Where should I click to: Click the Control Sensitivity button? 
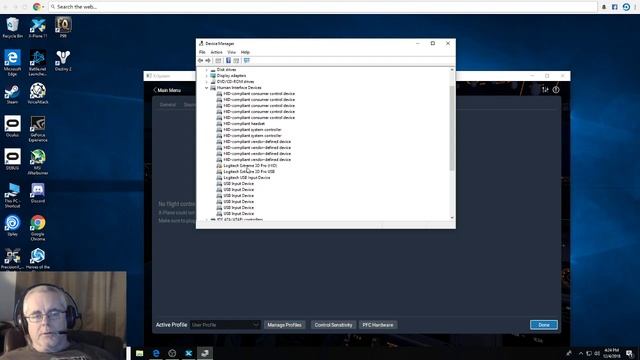[x=333, y=325]
